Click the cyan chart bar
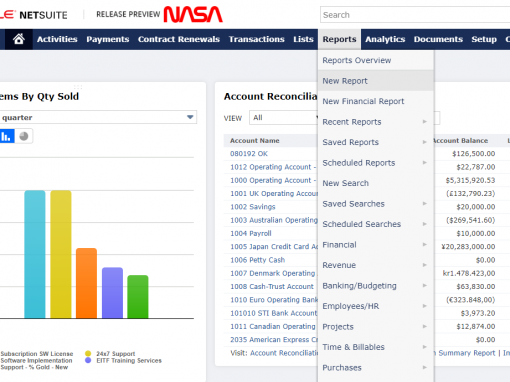 tap(35, 254)
